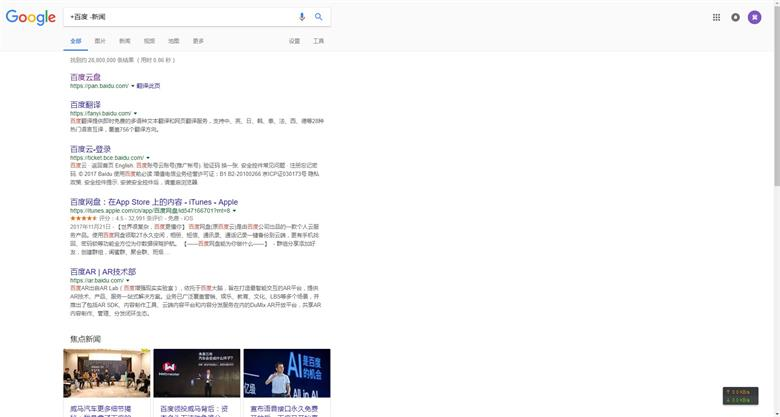Expand the arrow beside fanyi.baidu.com URL
Screen dimensions: 780x417
[135, 114]
